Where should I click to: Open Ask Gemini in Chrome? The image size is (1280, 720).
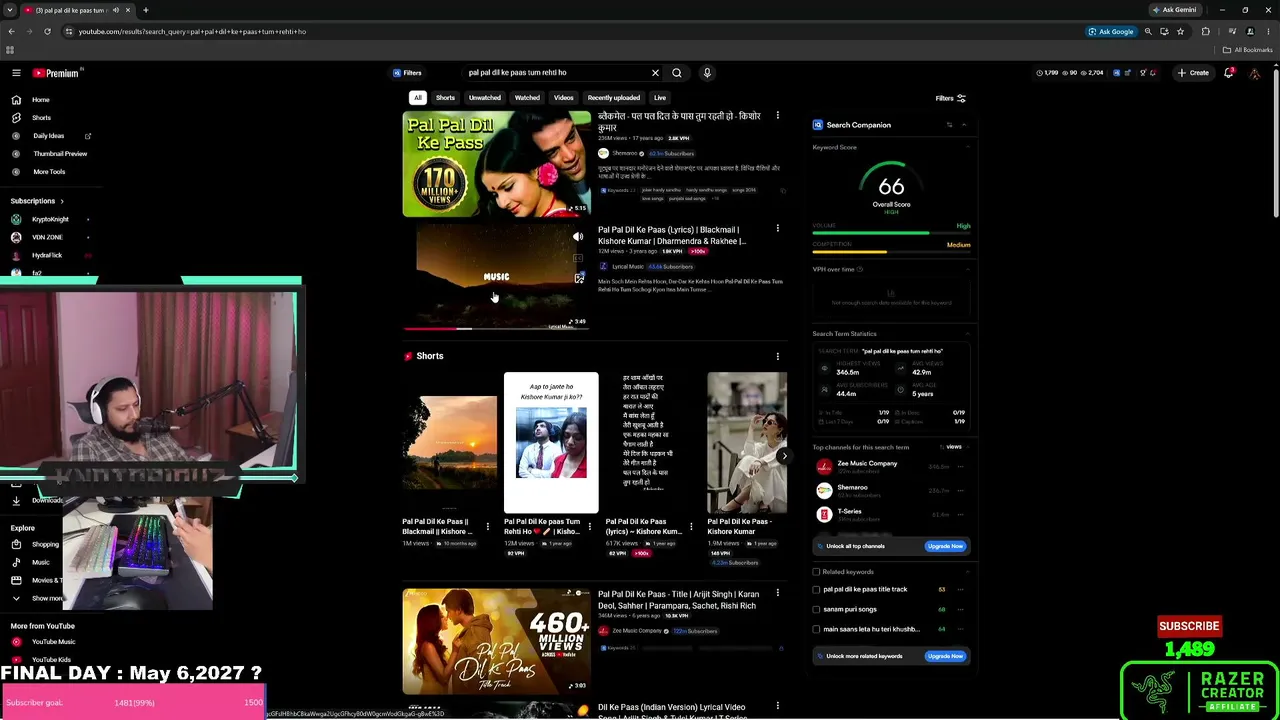(x=1174, y=10)
